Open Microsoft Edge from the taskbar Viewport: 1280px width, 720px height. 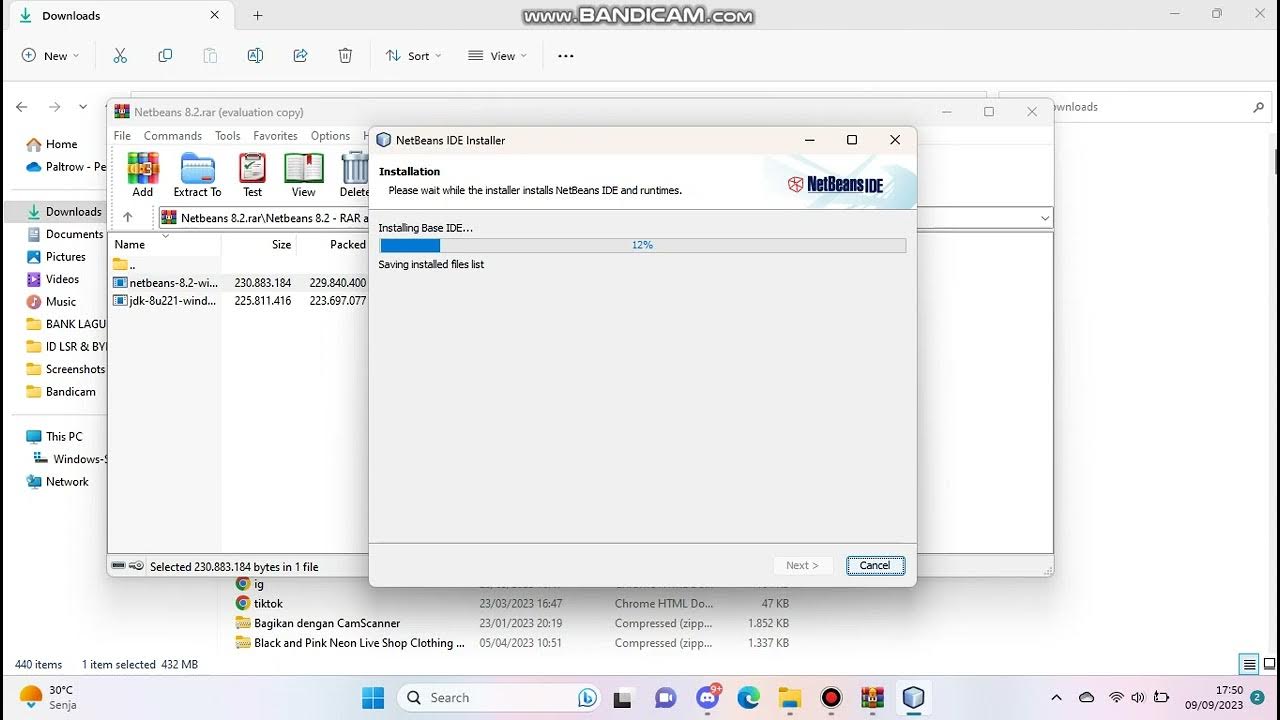click(749, 698)
